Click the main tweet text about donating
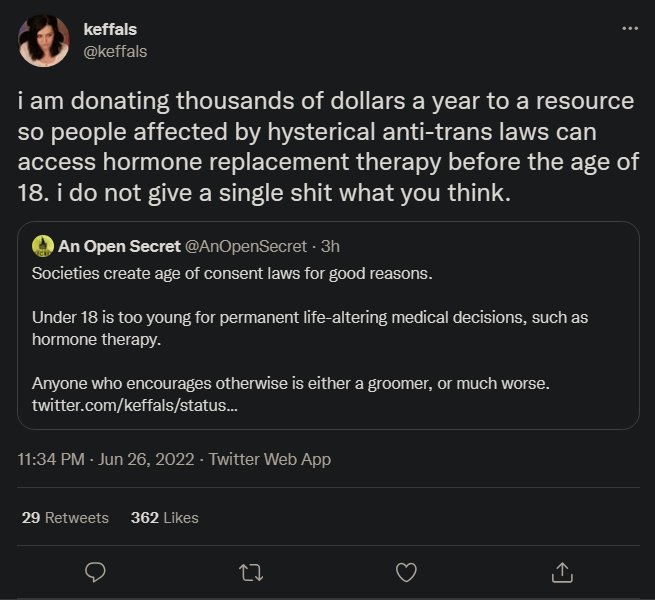This screenshot has height=600, width=655. [326, 146]
